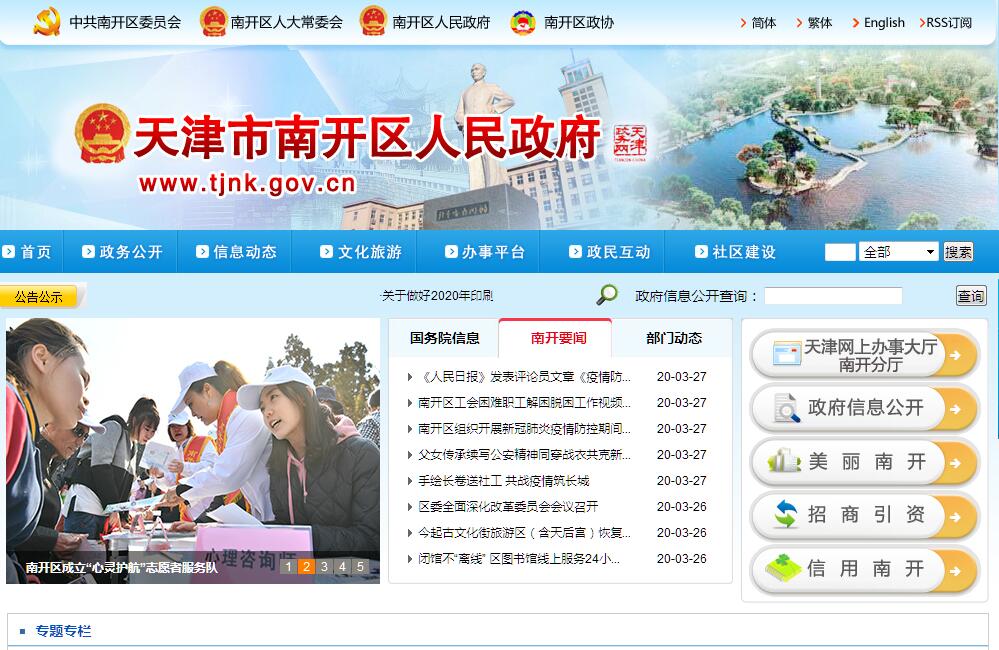Click the national emblem next to 南开区人民政府

pyautogui.click(x=373, y=21)
